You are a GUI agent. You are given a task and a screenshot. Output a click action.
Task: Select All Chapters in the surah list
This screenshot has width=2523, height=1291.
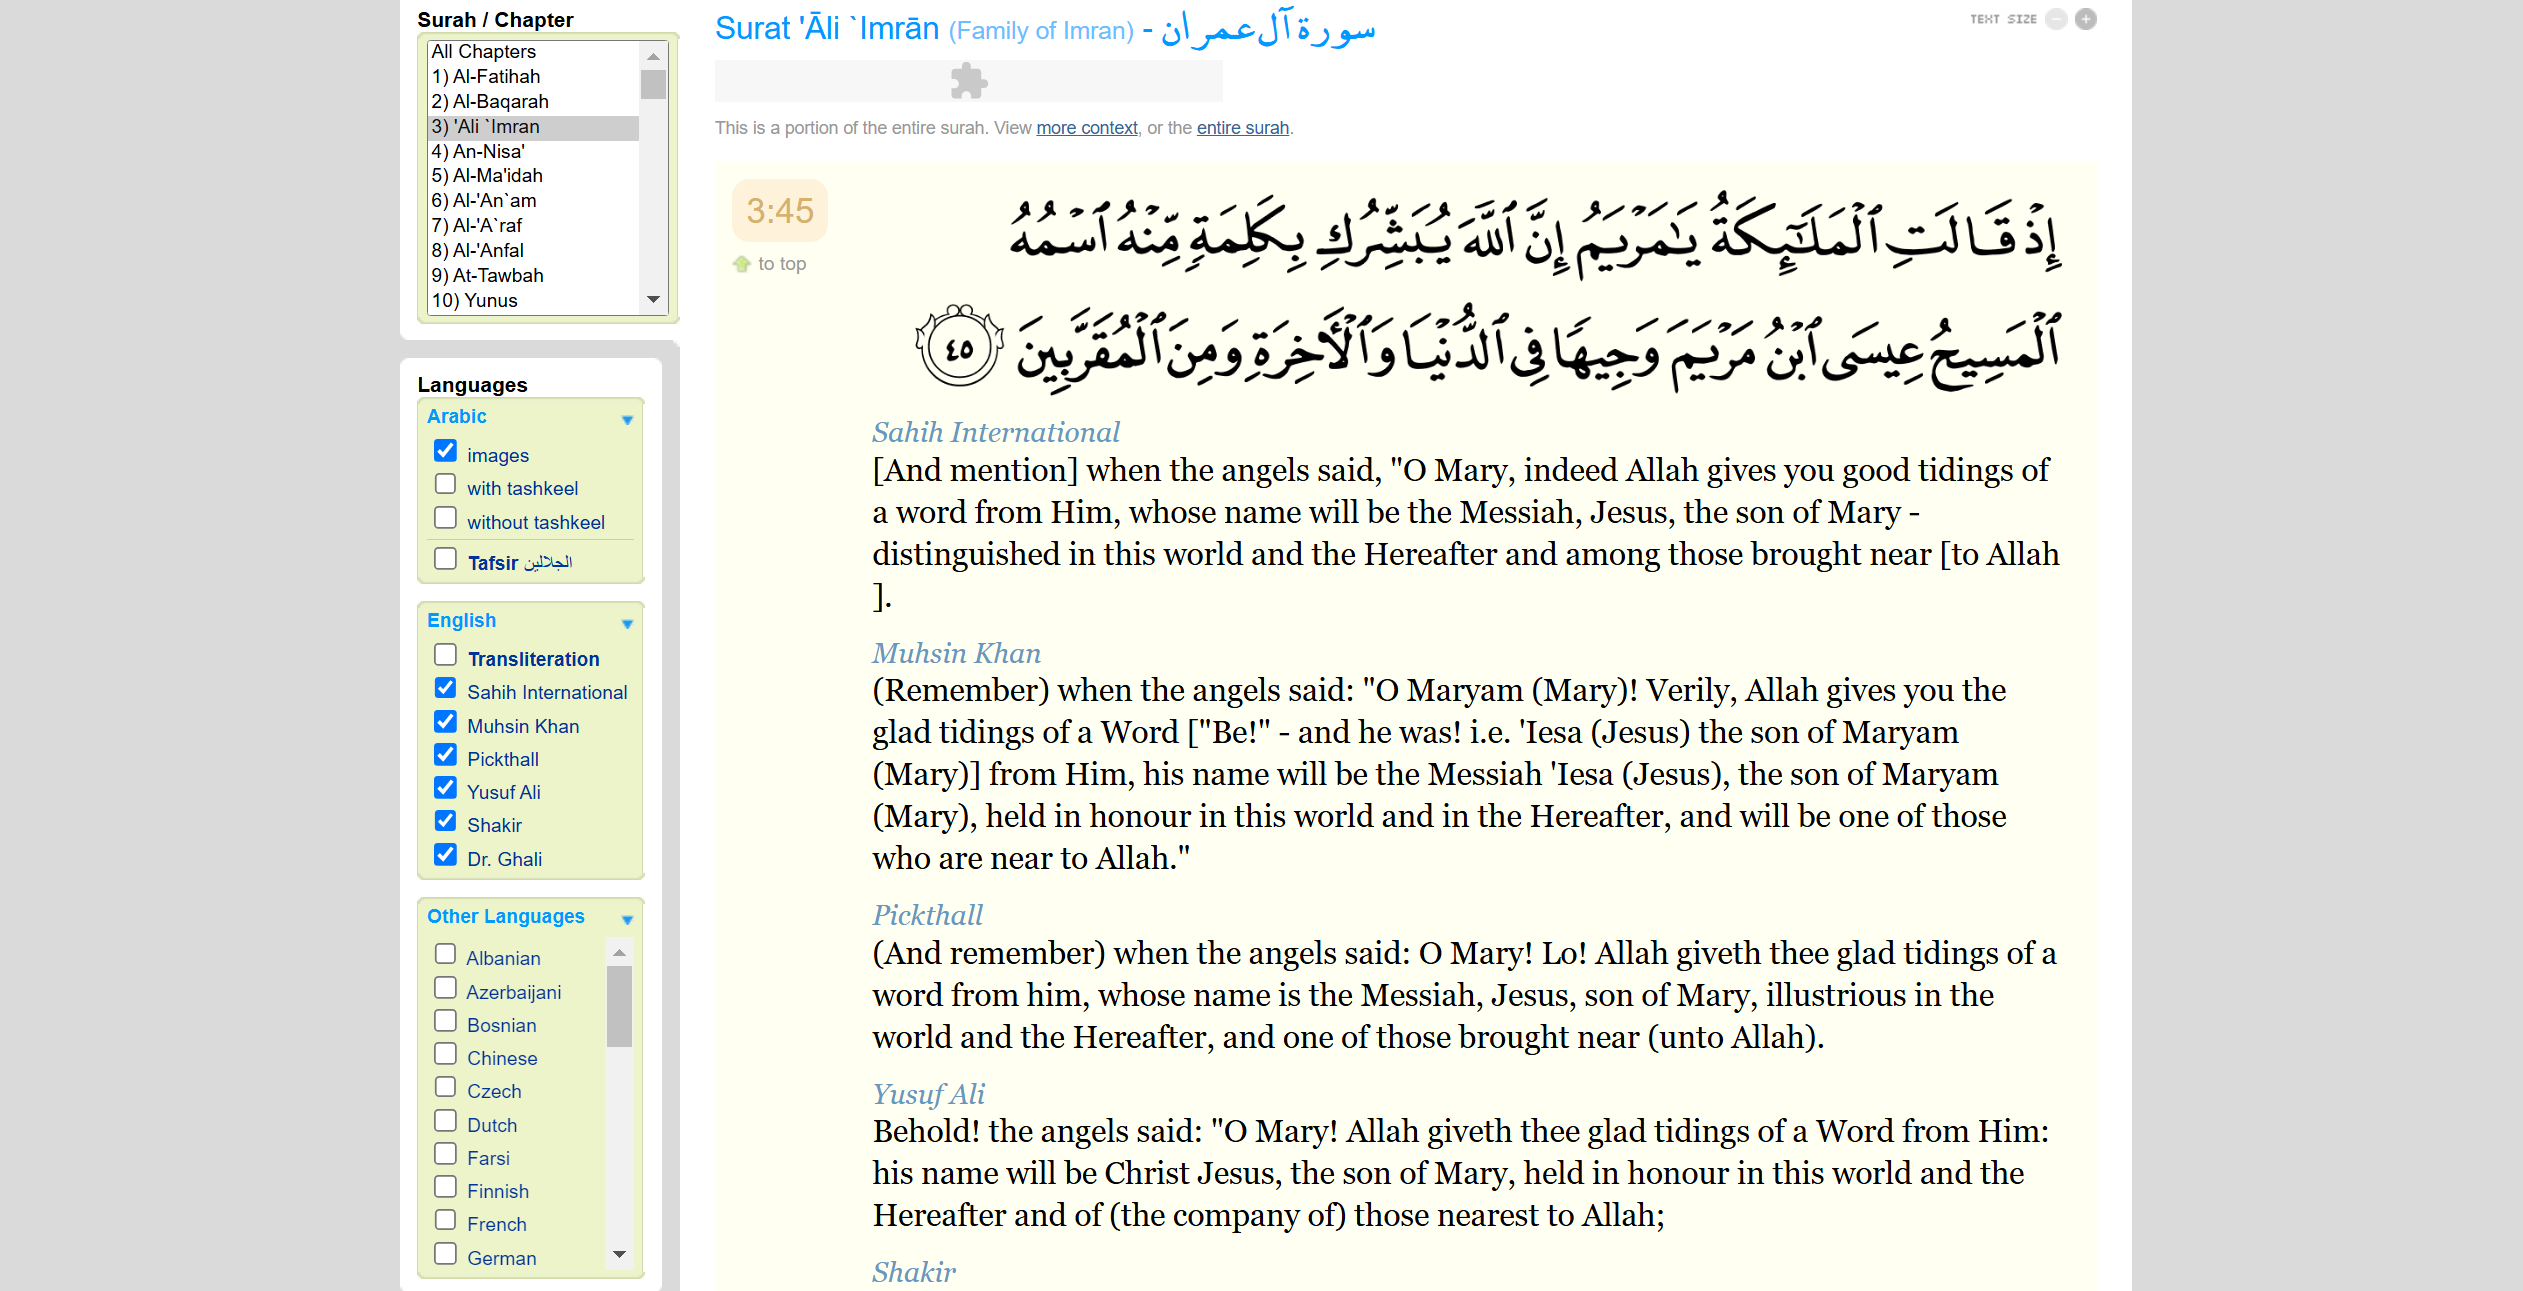[483, 51]
